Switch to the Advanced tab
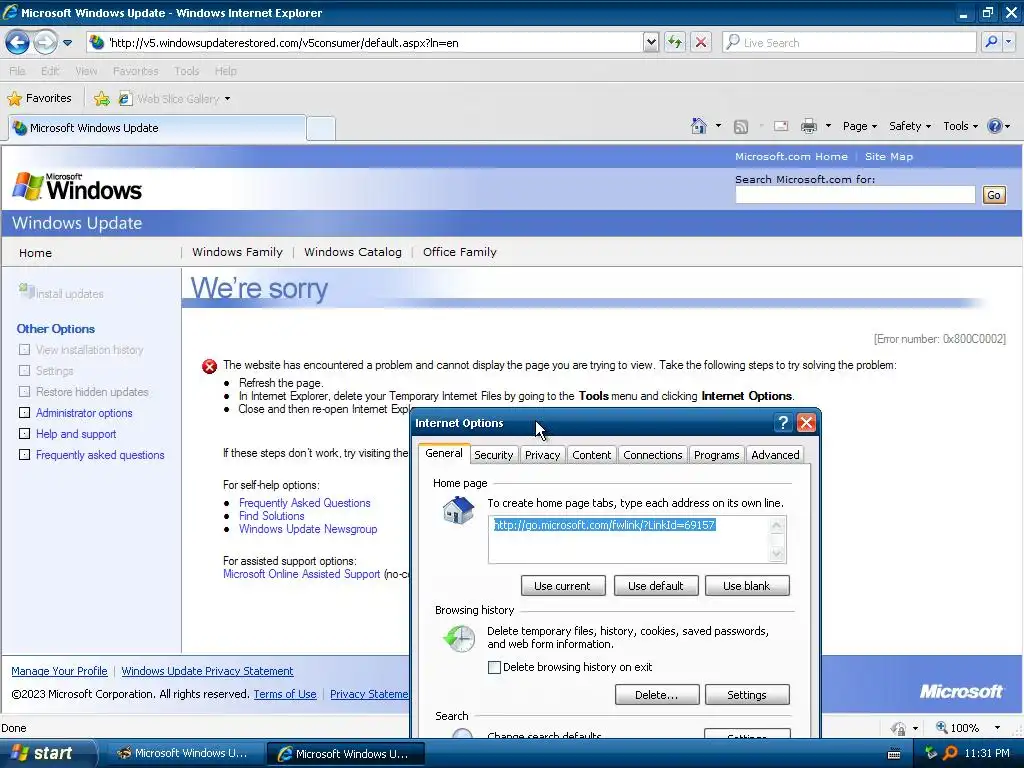The image size is (1024, 768). (775, 455)
